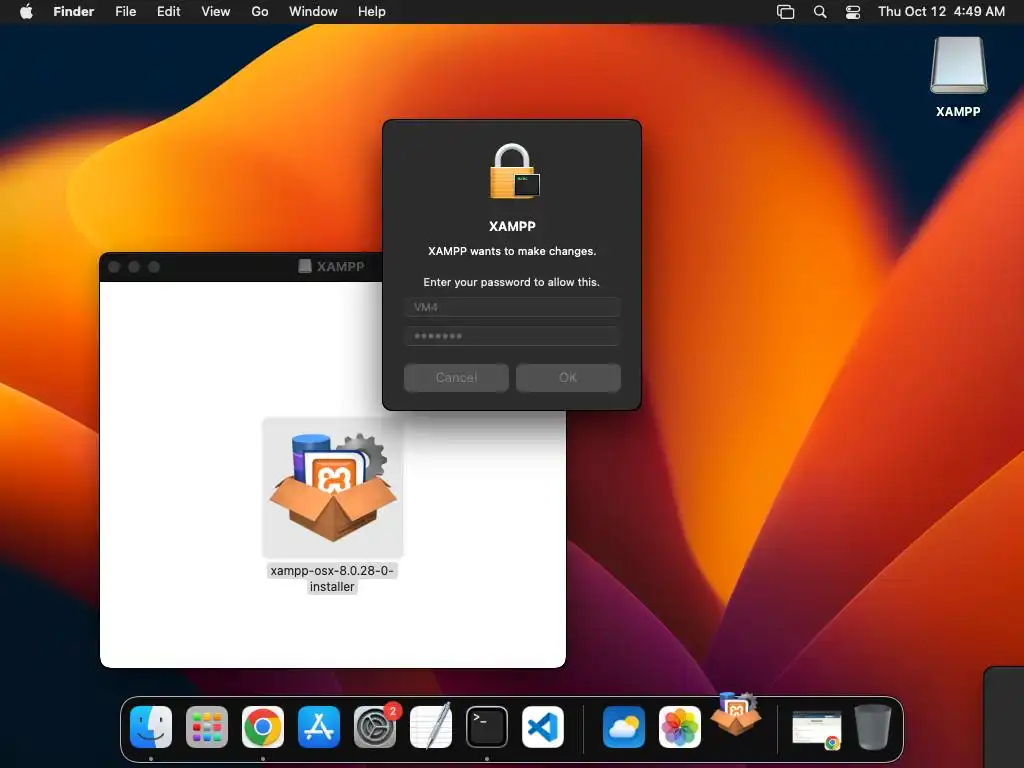Click the date and time in menu bar

click(941, 11)
